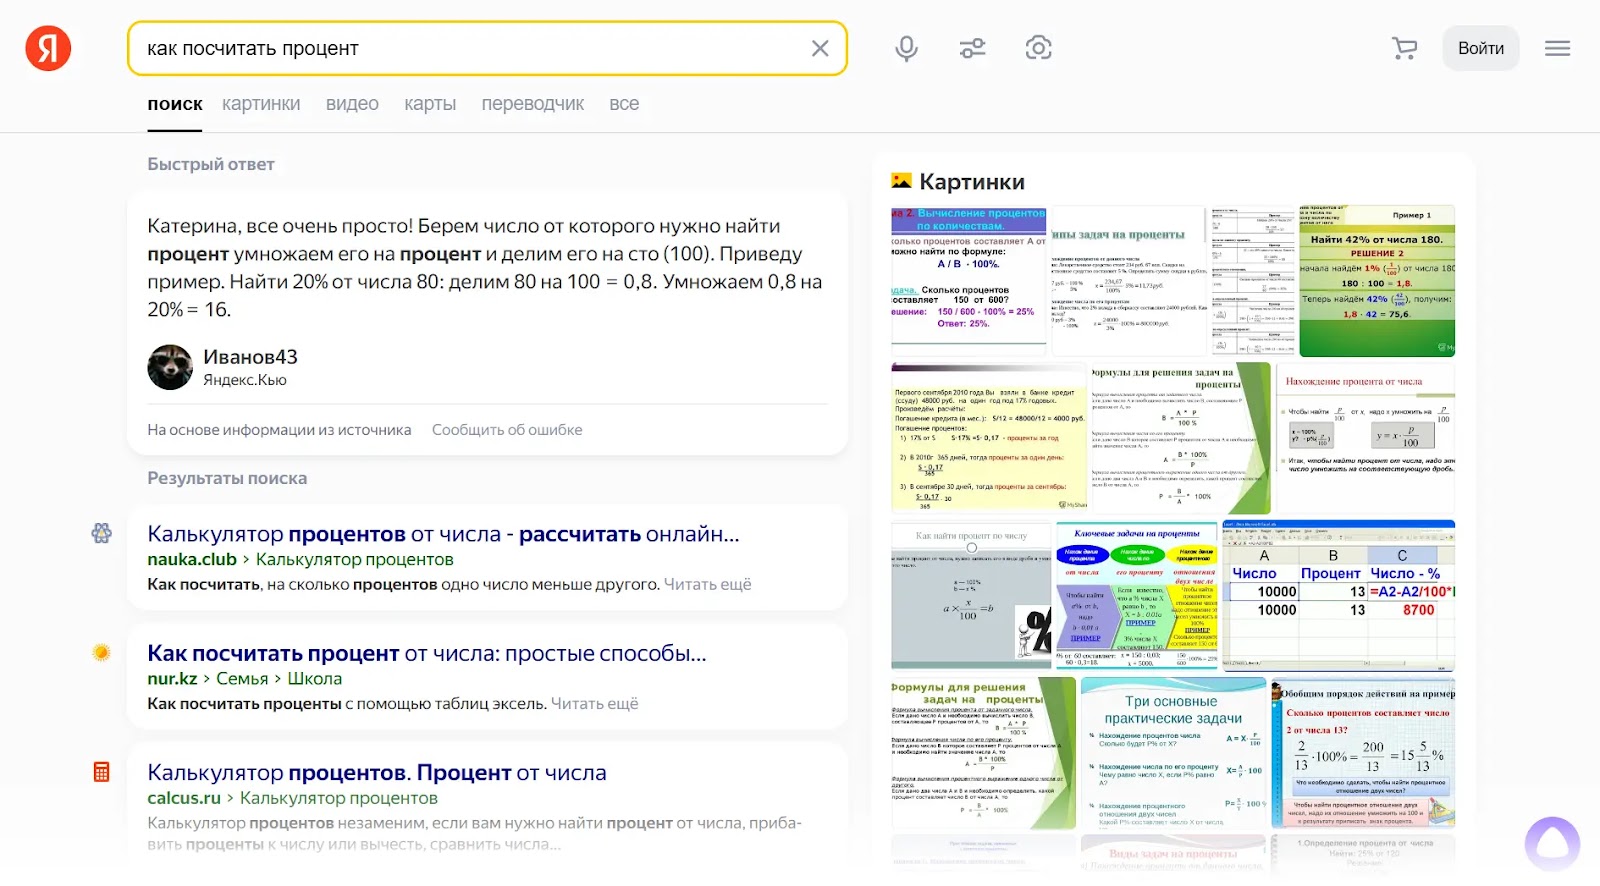Open thumbnail 'Как найти процент по числу'
Viewport: 1600px width, 886px height.
[971, 595]
